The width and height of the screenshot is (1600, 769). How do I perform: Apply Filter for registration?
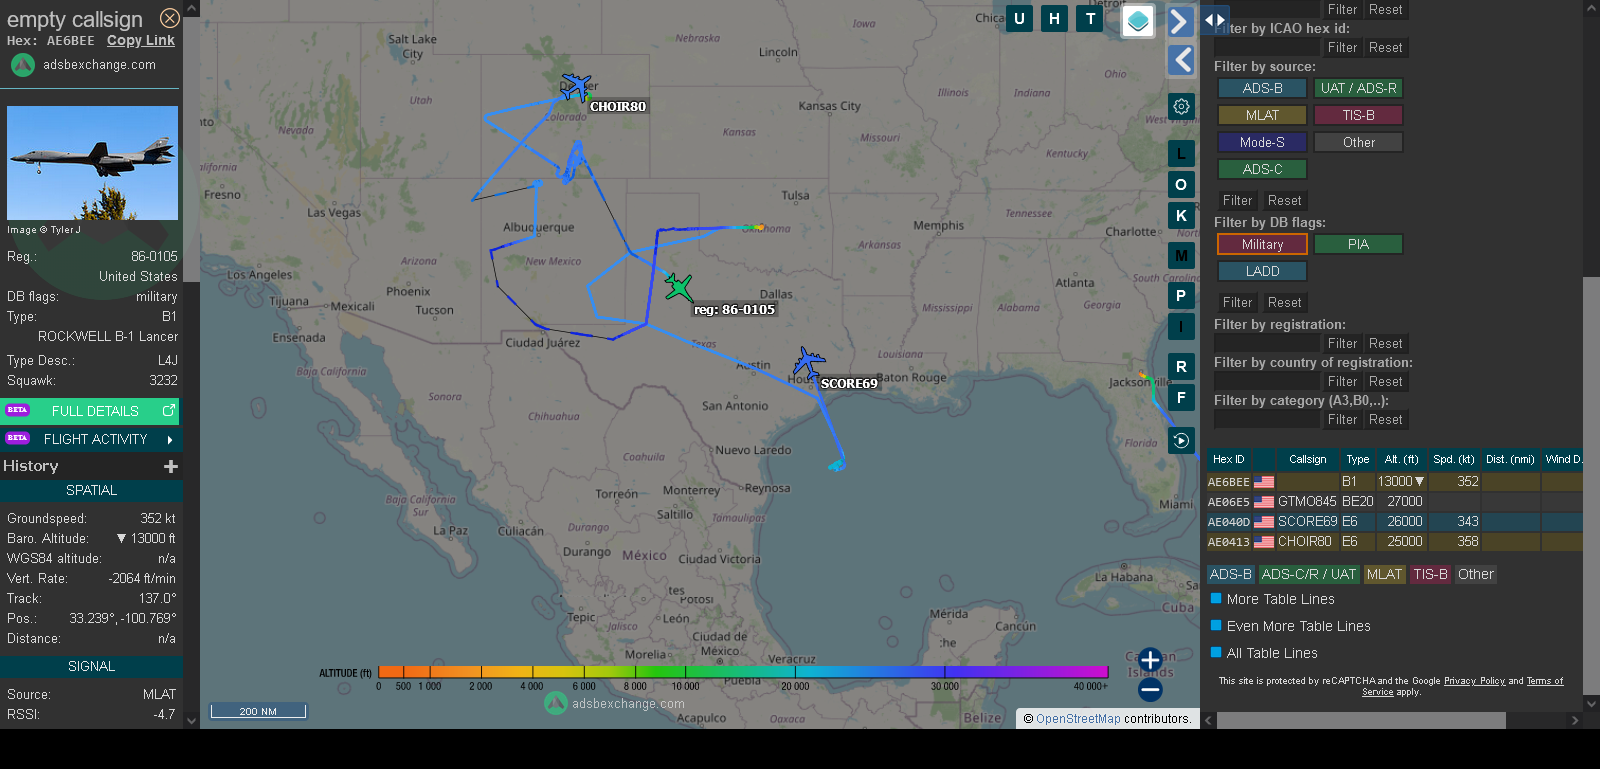(x=1342, y=343)
